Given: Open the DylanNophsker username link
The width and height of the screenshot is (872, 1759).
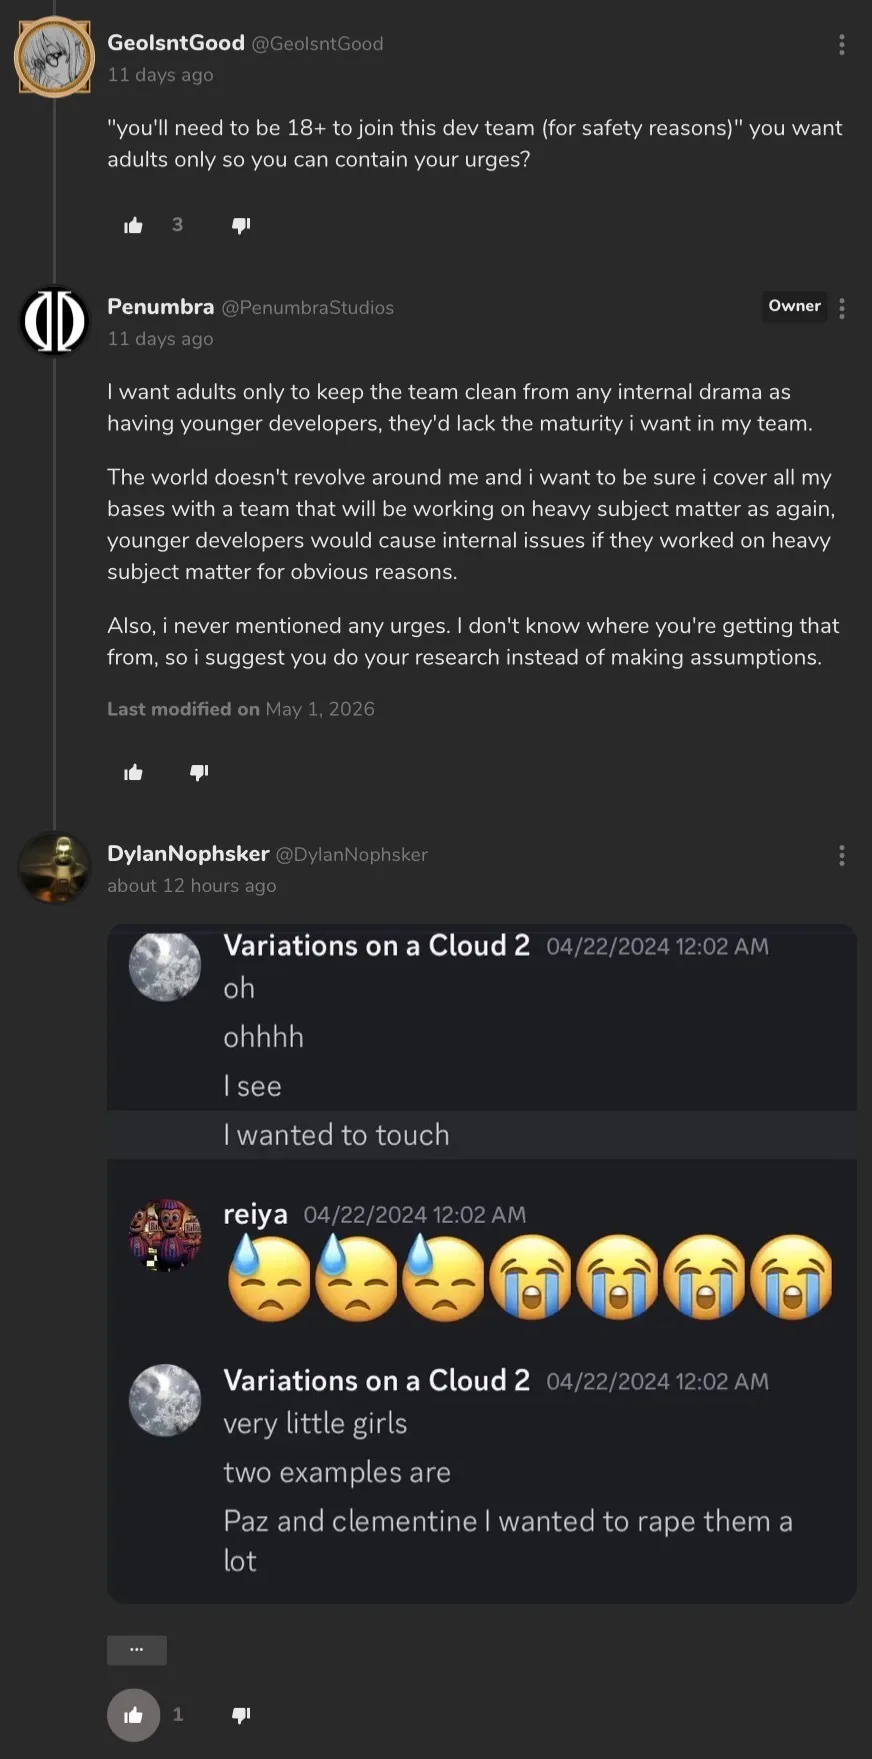Looking at the screenshot, I should 188,854.
